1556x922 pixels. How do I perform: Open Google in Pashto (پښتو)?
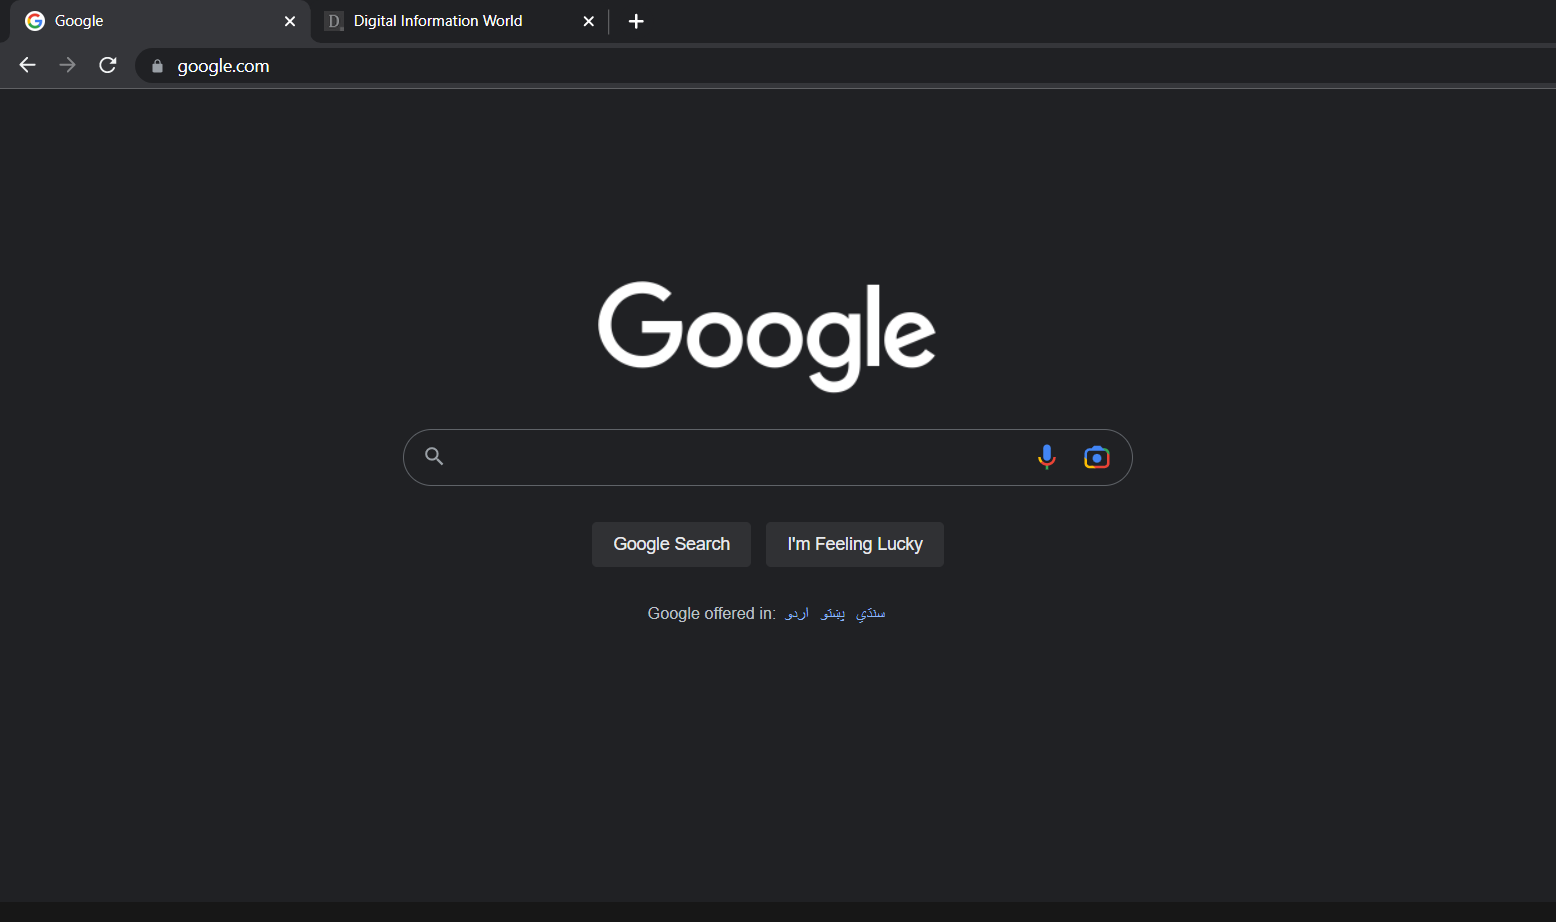tap(833, 613)
